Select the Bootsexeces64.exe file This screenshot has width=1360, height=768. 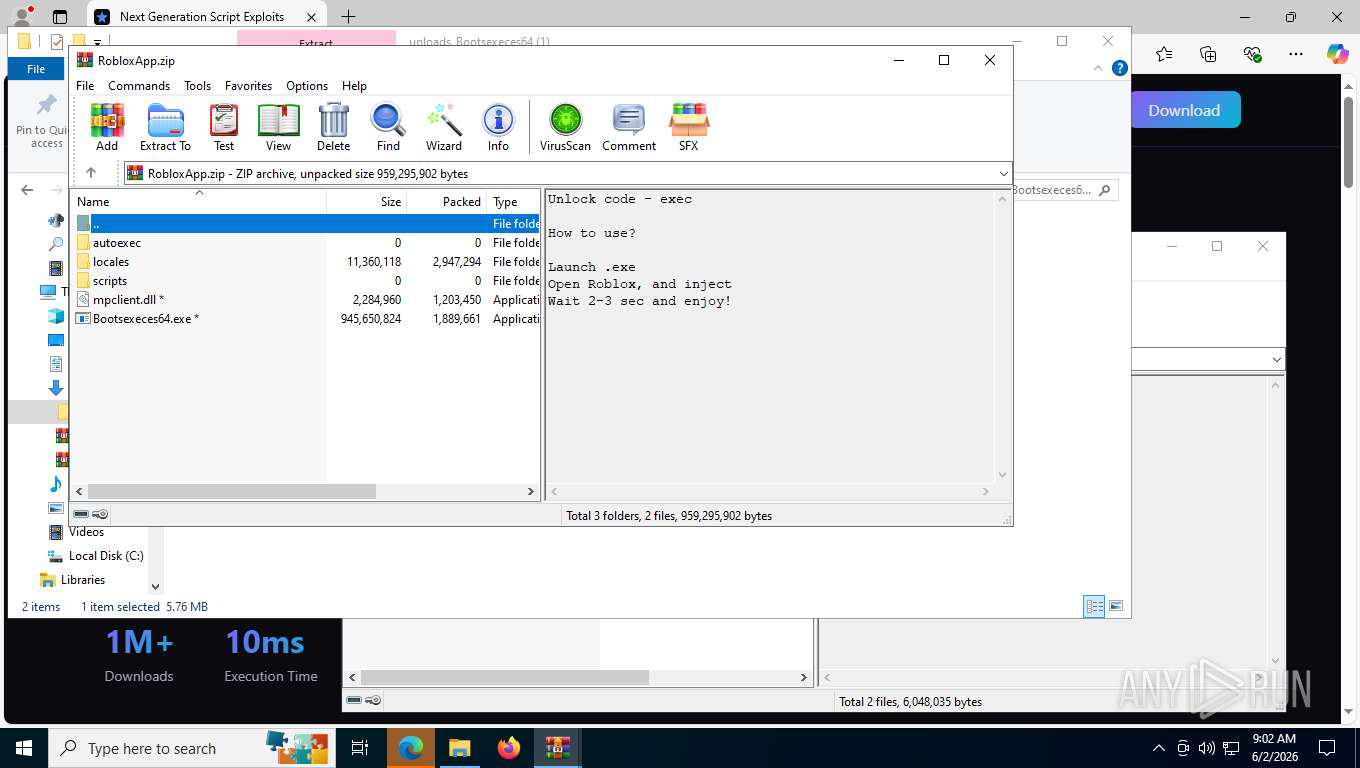tap(306, 319)
